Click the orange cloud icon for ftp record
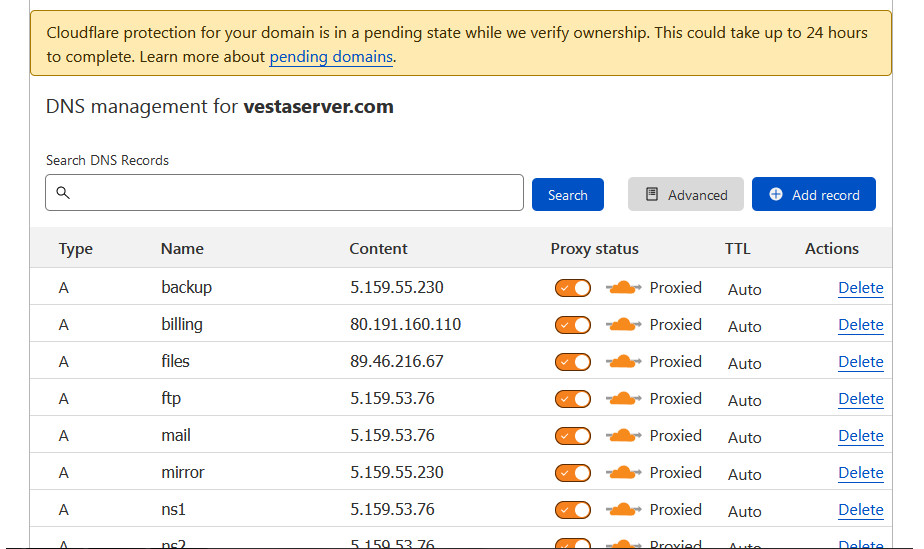Image resolution: width=924 pixels, height=549 pixels. (x=624, y=399)
